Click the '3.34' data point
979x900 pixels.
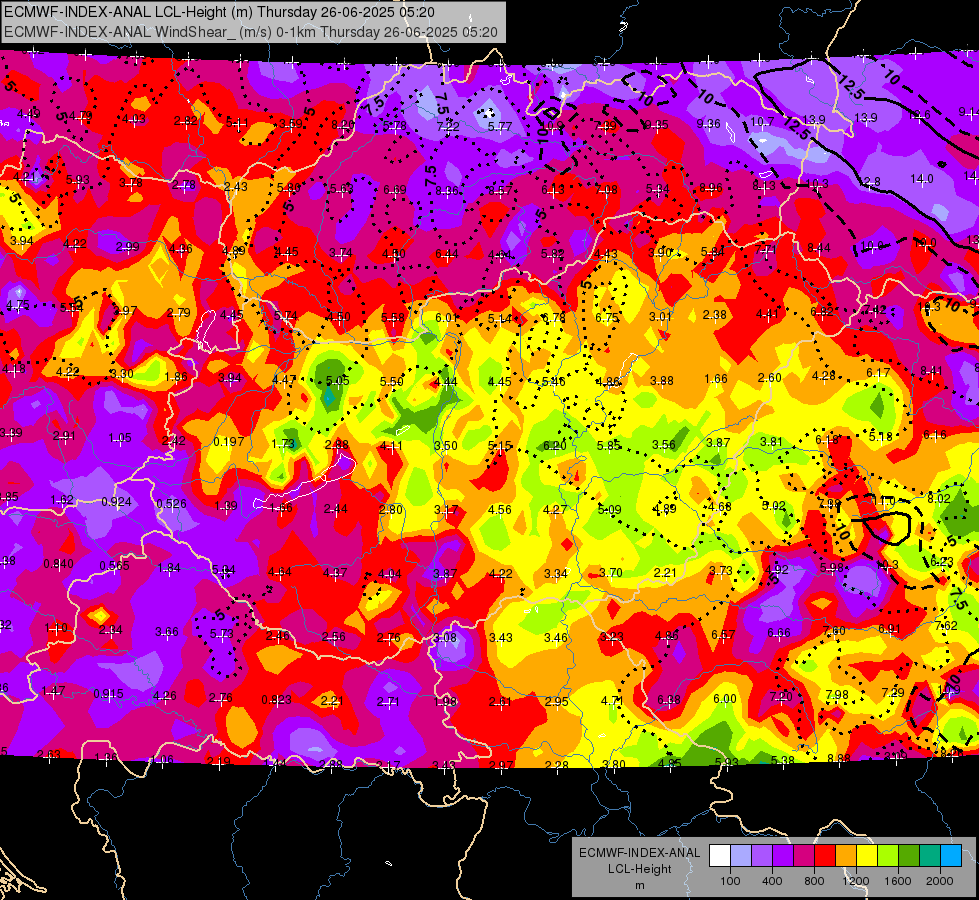[555, 573]
